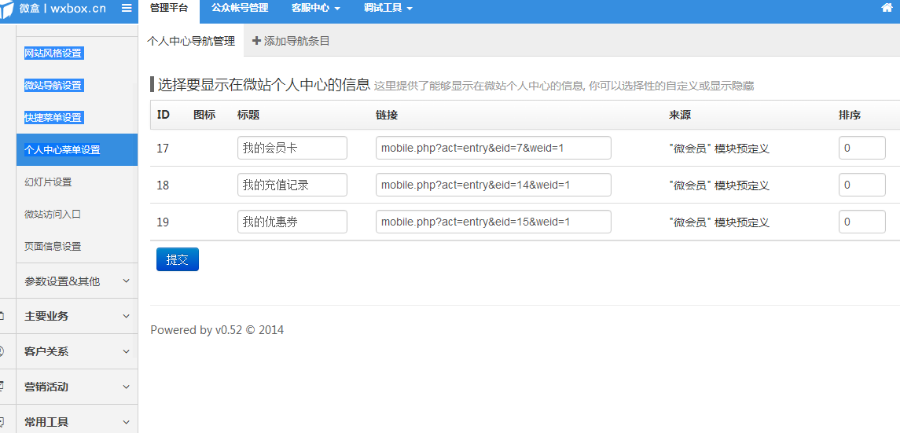Open the 调试工具 dropdown menu
The width and height of the screenshot is (900, 433).
point(389,8)
